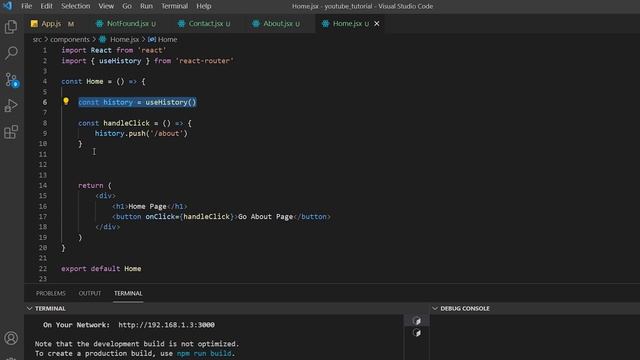Click React icon of About.jsx tab
The height and width of the screenshot is (360, 640).
(256, 24)
